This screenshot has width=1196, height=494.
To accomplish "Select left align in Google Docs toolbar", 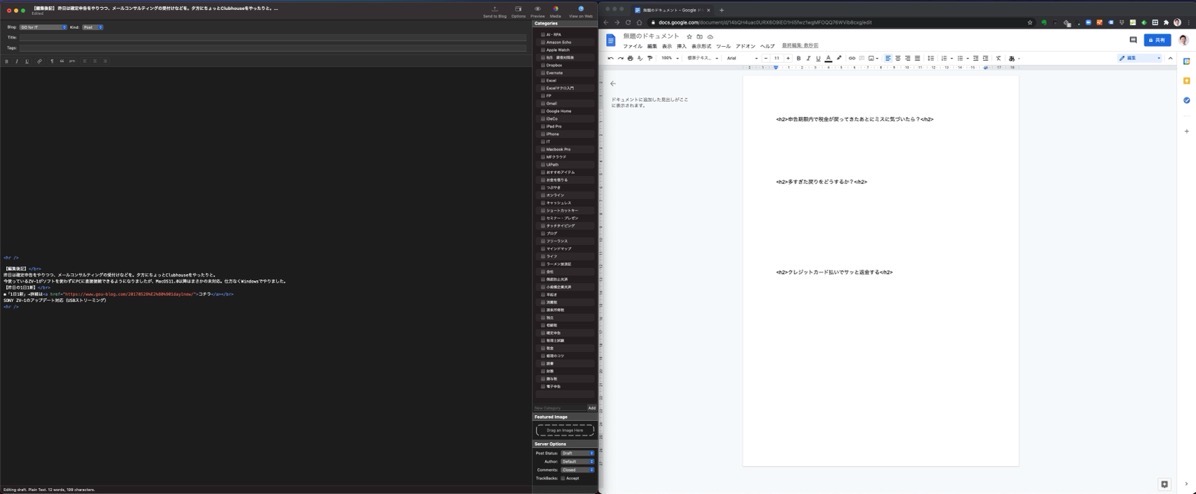I will click(888, 58).
